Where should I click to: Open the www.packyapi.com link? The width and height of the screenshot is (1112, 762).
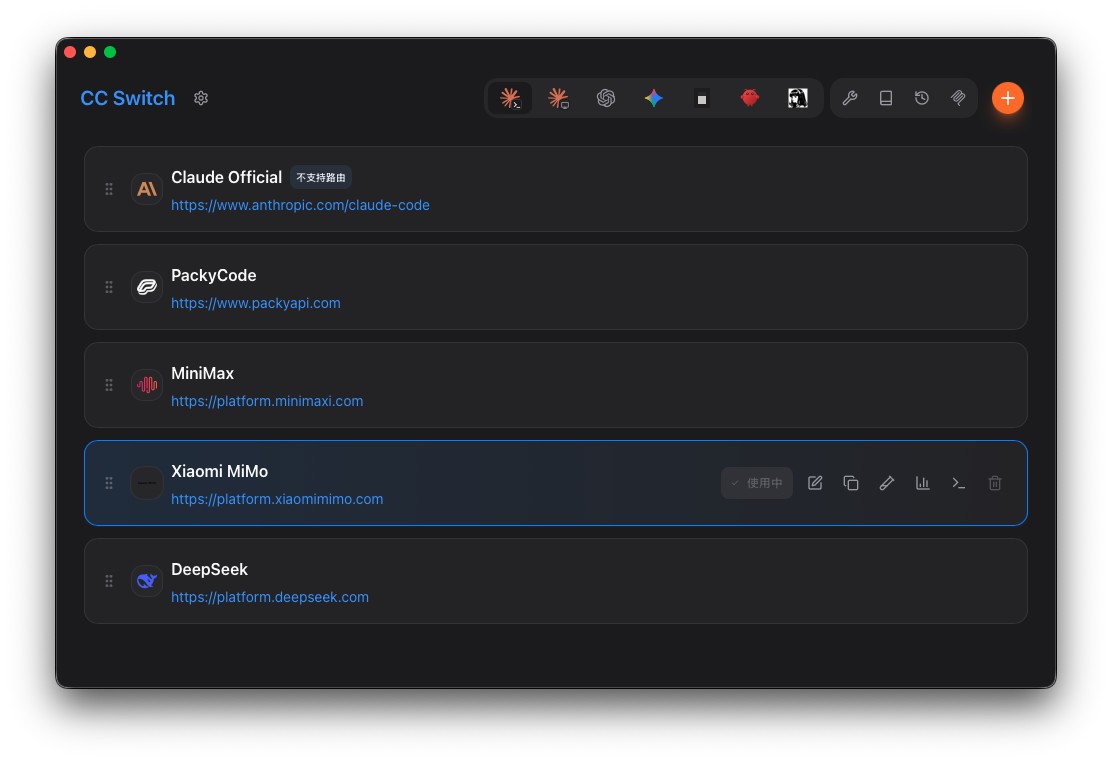point(255,303)
